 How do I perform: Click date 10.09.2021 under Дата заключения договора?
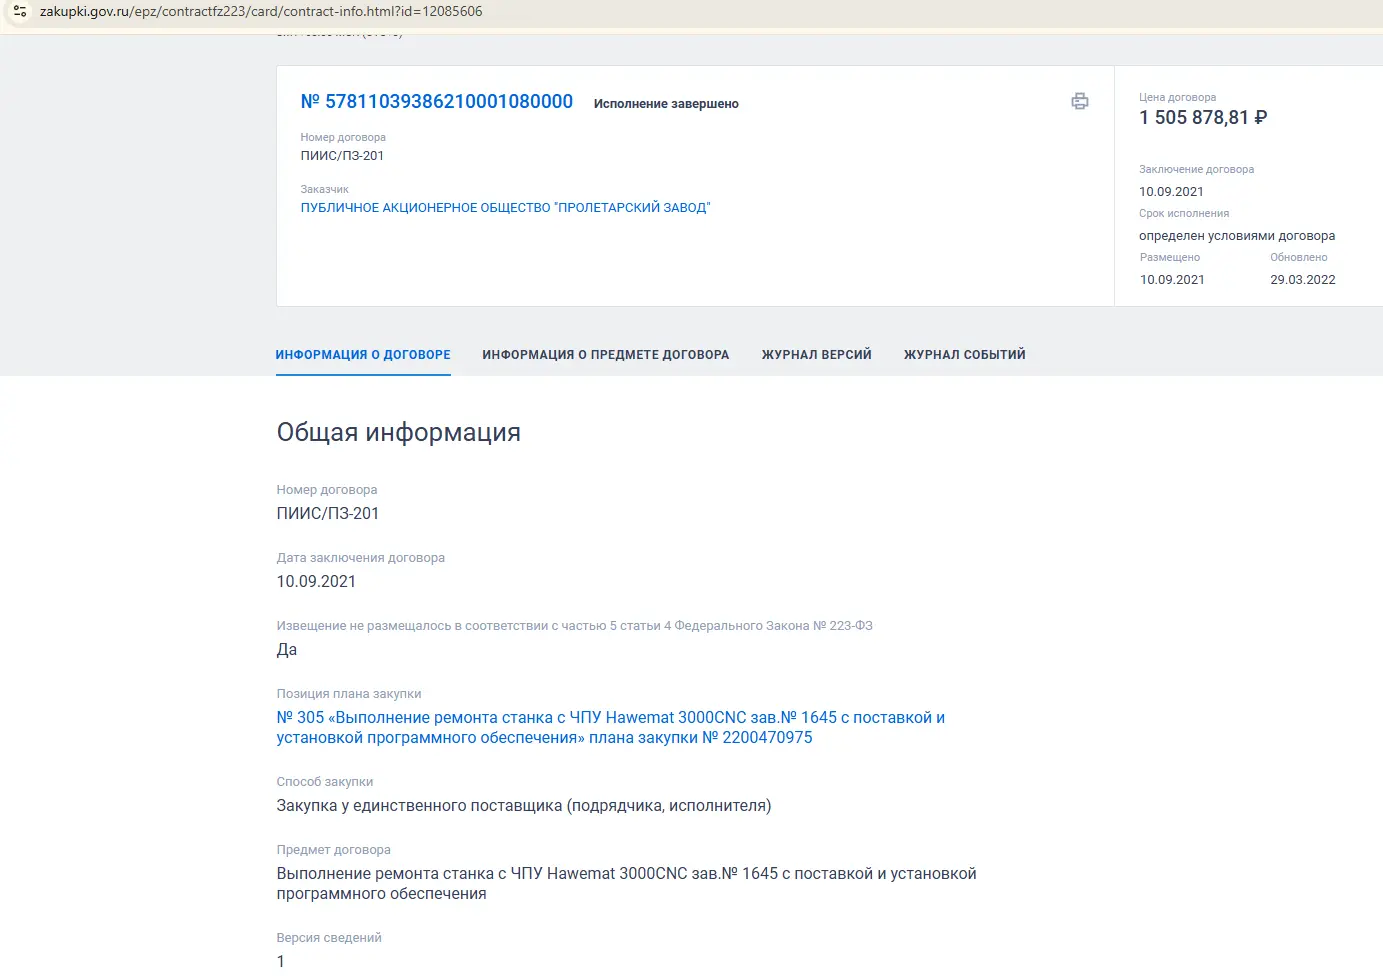click(x=316, y=581)
